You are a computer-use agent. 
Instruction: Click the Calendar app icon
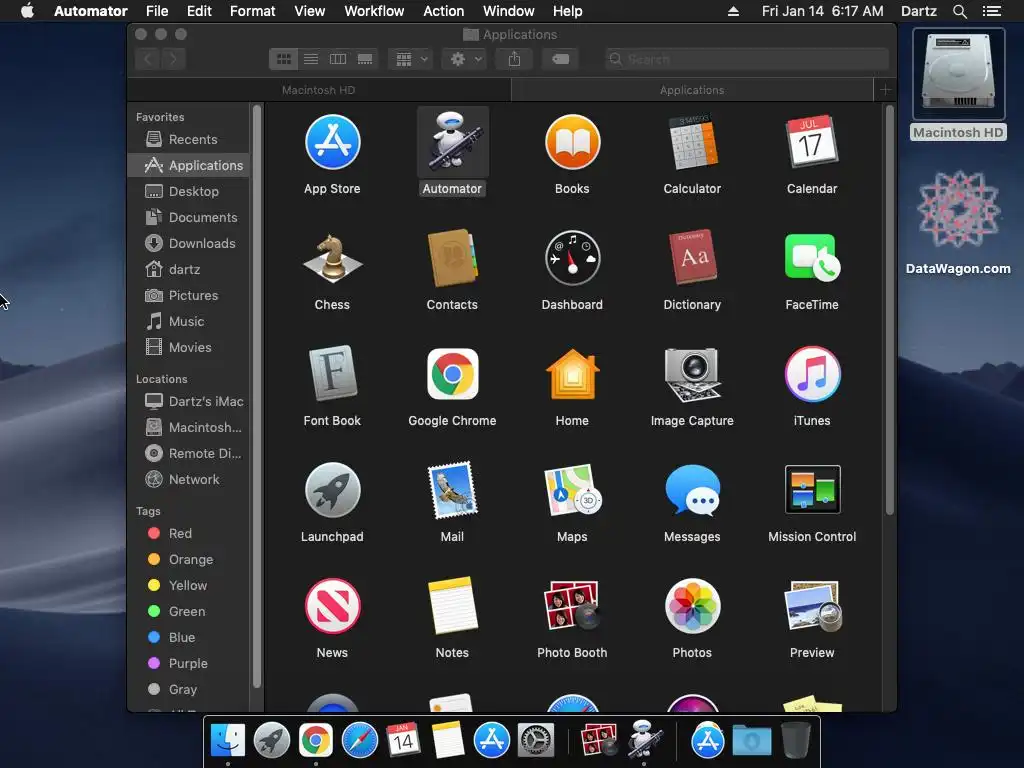[812, 142]
